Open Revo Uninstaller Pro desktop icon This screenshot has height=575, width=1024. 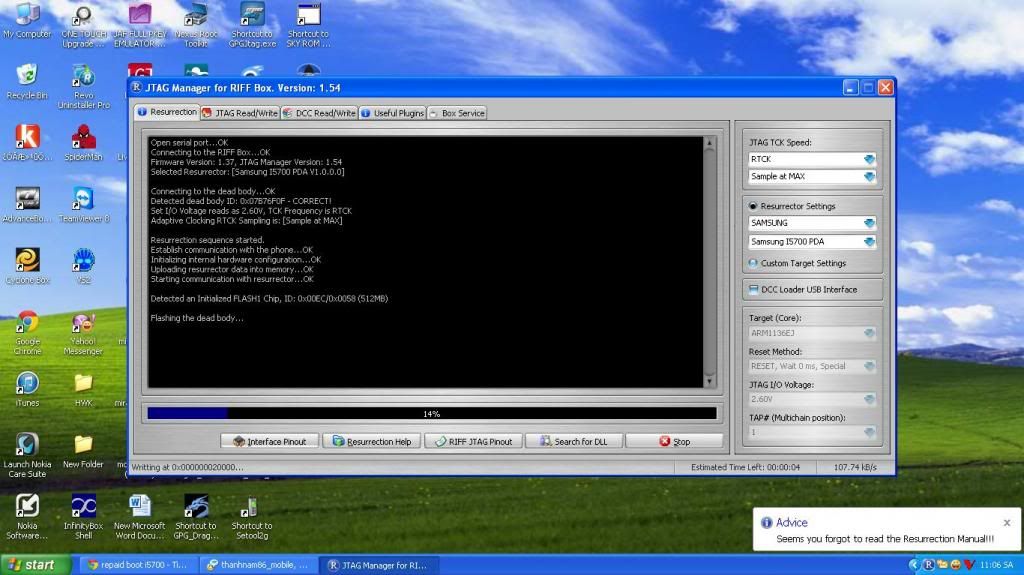click(84, 86)
